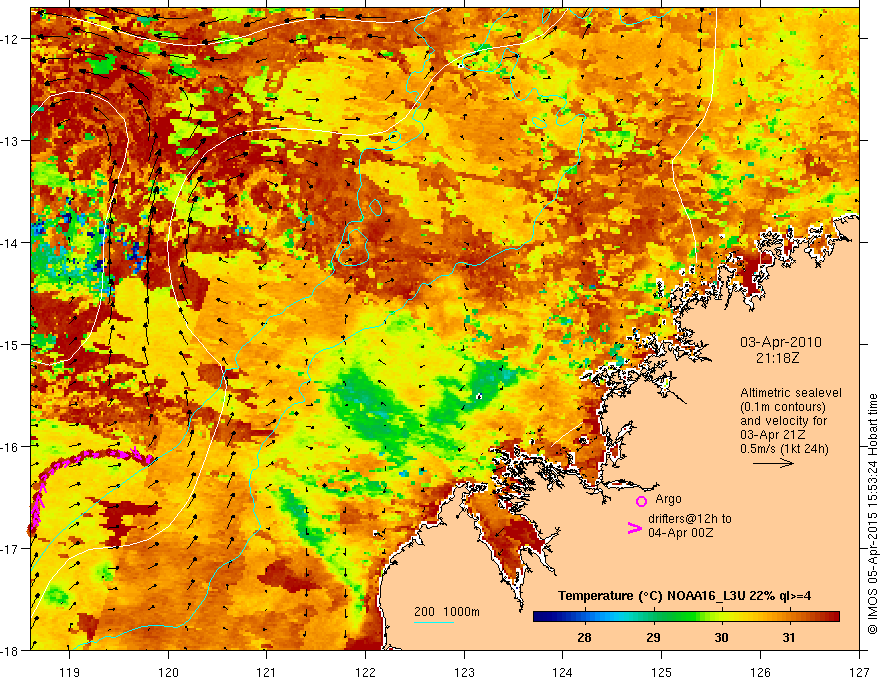
Task: Click the latitude axis label -17
Action: pos(11,548)
